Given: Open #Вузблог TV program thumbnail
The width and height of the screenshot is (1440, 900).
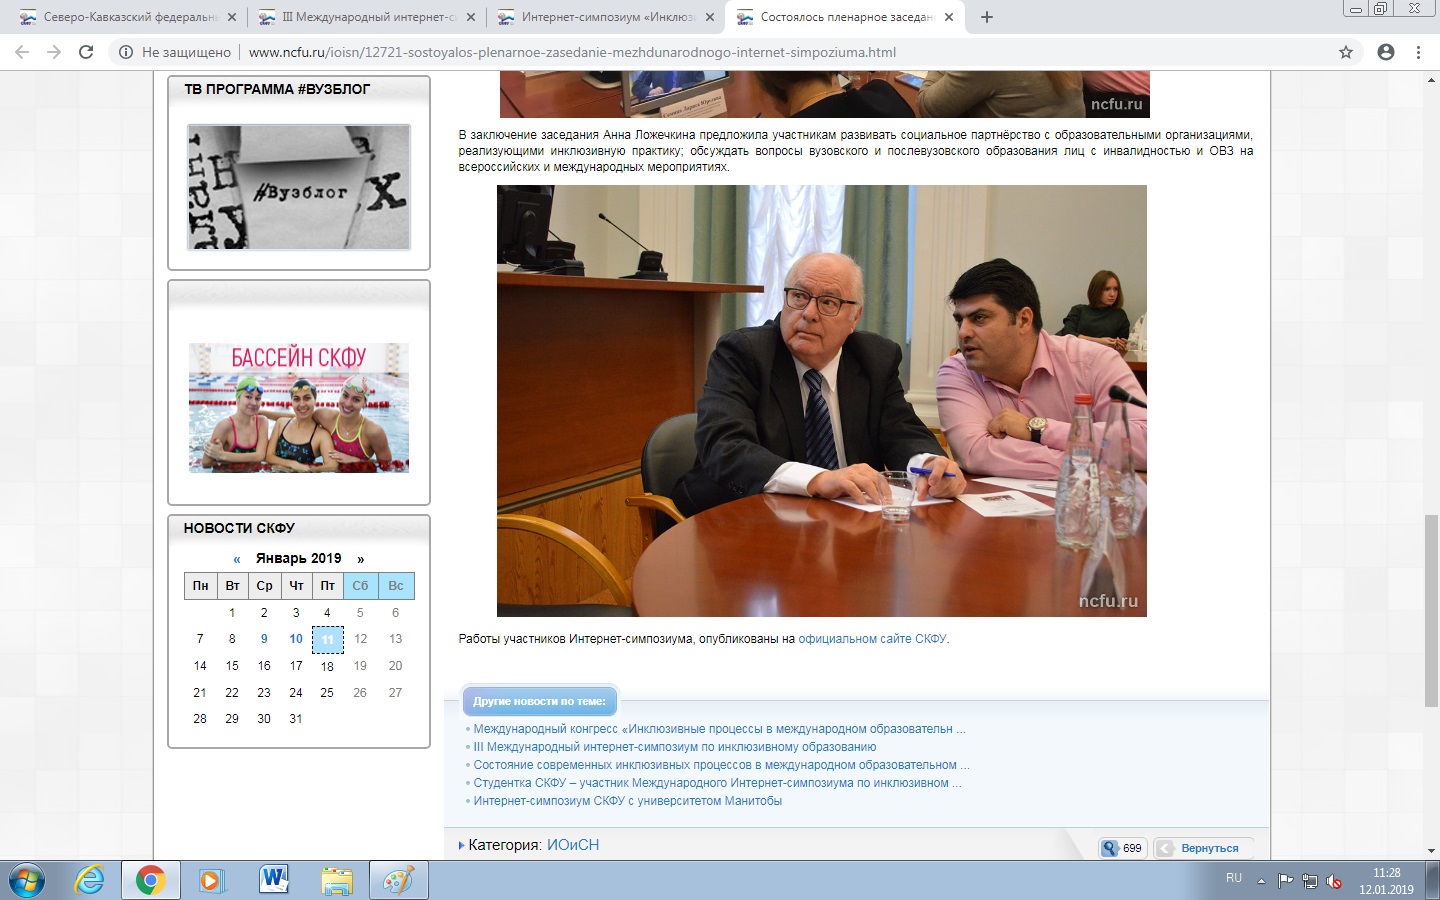Looking at the screenshot, I should pos(299,187).
